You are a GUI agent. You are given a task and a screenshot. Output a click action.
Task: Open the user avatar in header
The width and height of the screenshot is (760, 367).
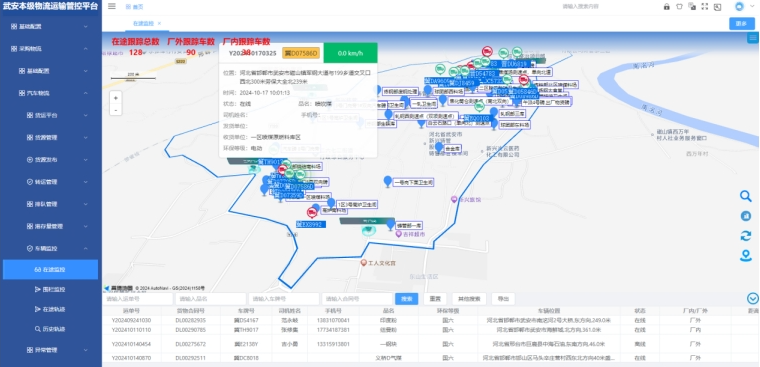click(x=739, y=7)
